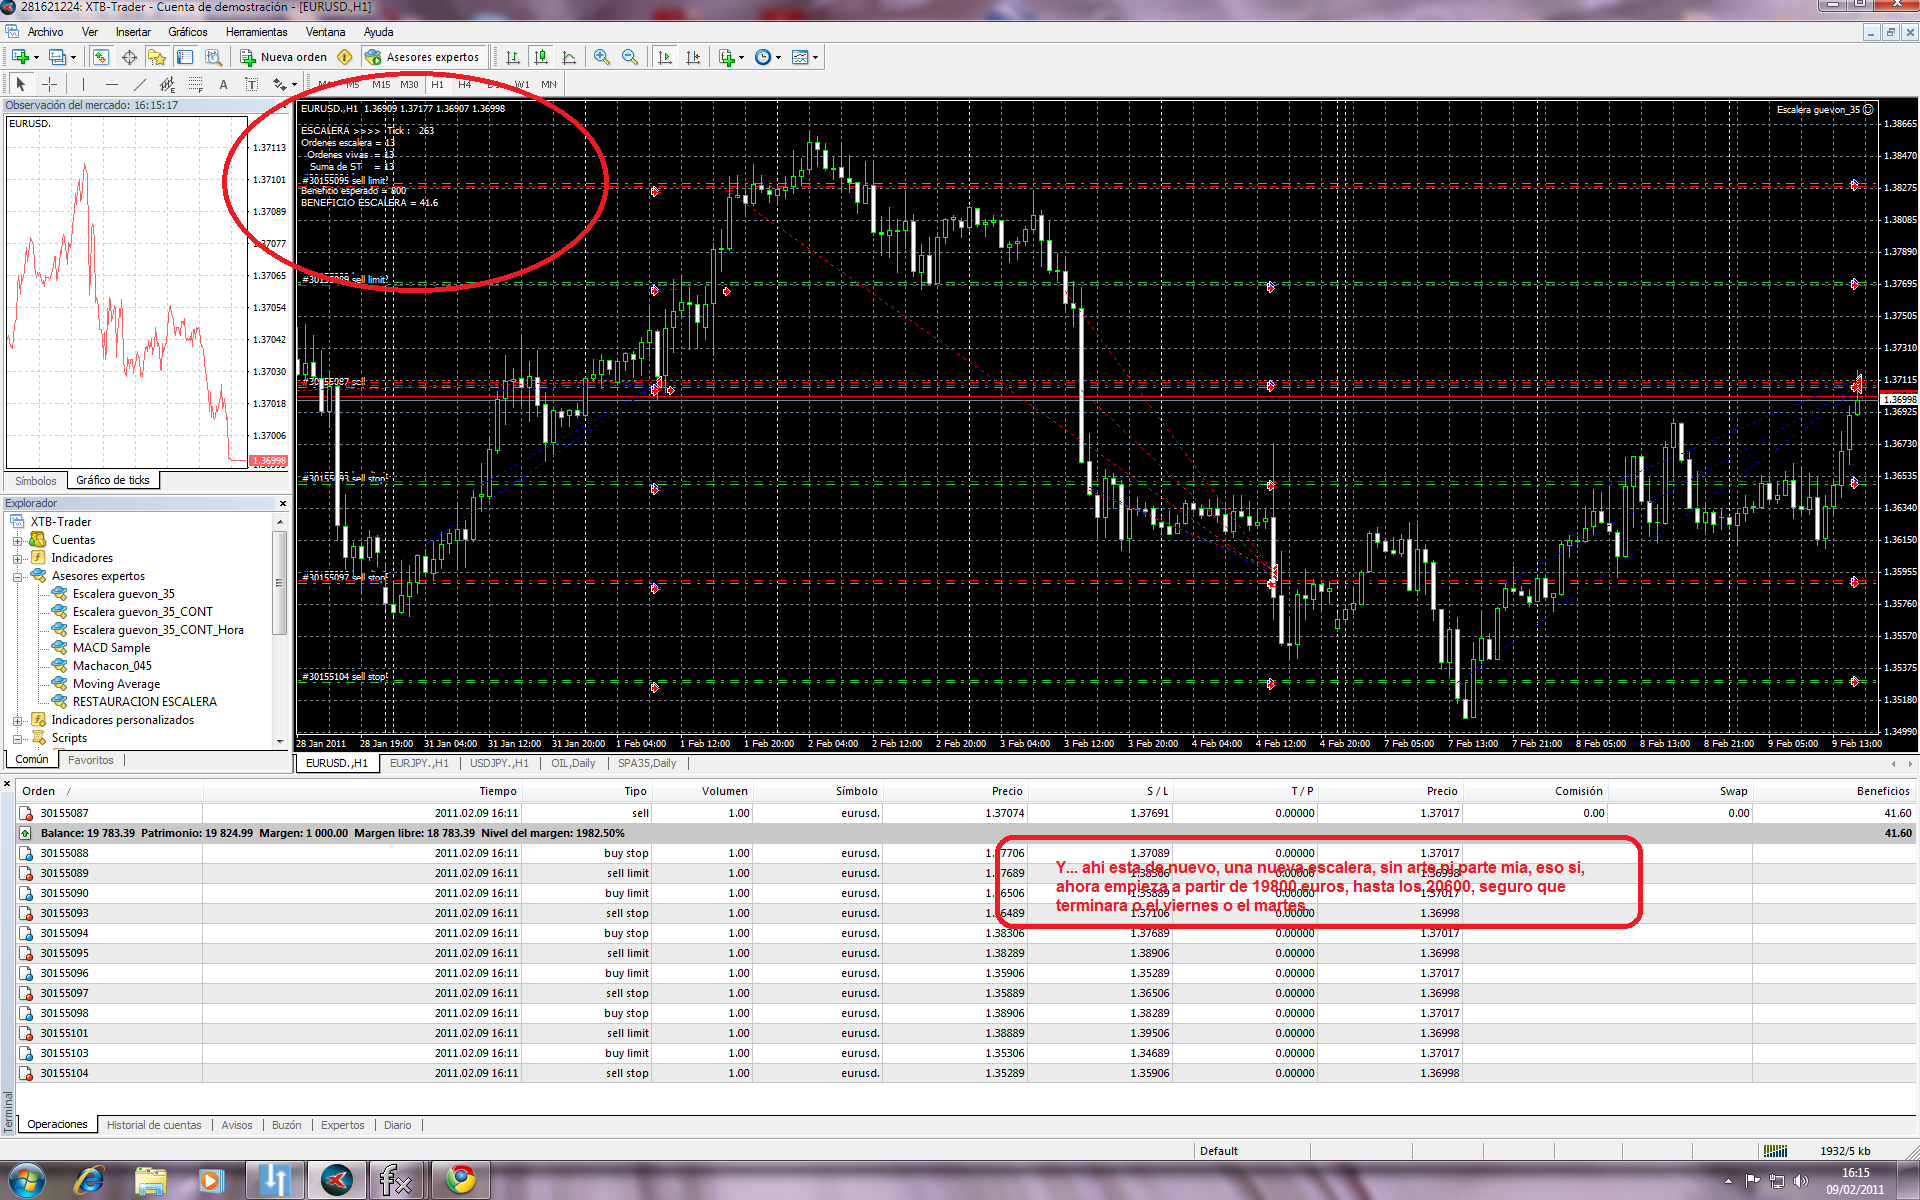1920x1200 pixels.
Task: Toggle the Asesores expertos button
Action: click(423, 57)
